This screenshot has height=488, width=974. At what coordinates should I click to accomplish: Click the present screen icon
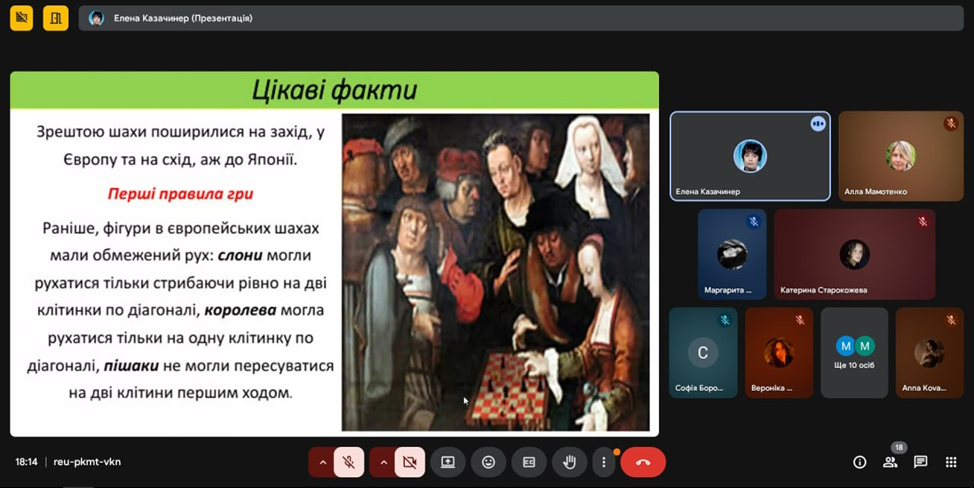coord(448,462)
